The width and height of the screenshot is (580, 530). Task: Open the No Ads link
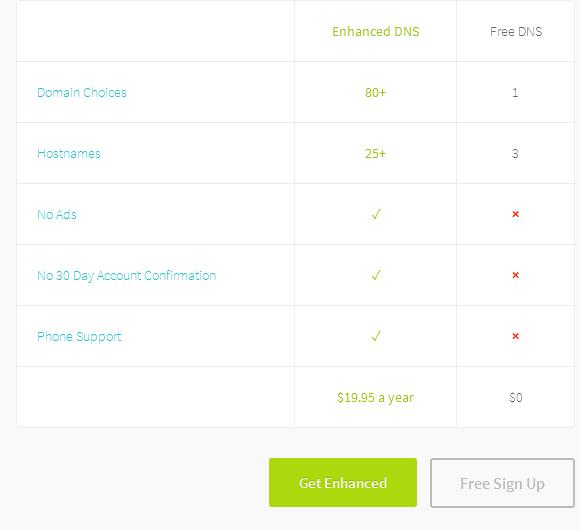point(57,215)
